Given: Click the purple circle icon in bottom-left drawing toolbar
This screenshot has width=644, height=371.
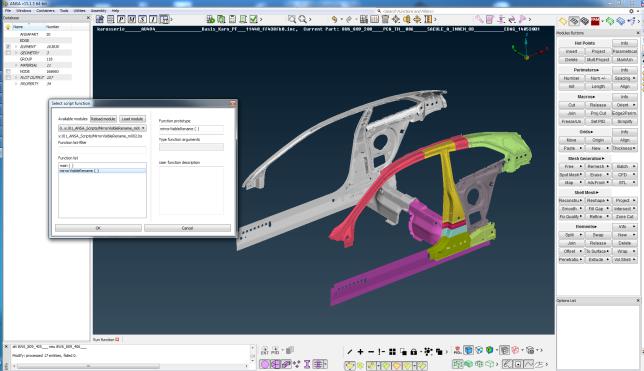Looking at the screenshot, I should [264, 364].
